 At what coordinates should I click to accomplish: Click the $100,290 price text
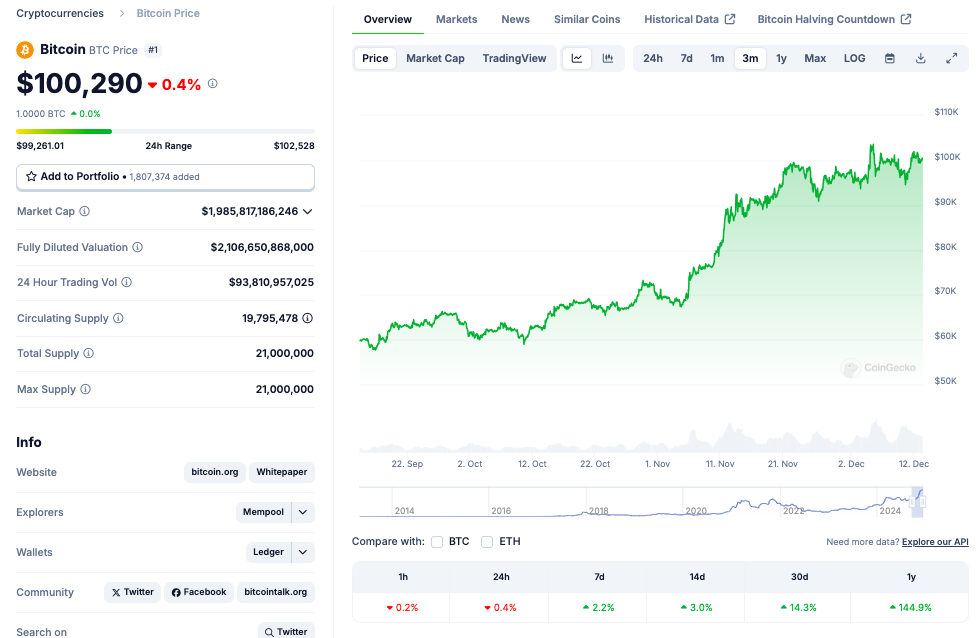tap(79, 84)
